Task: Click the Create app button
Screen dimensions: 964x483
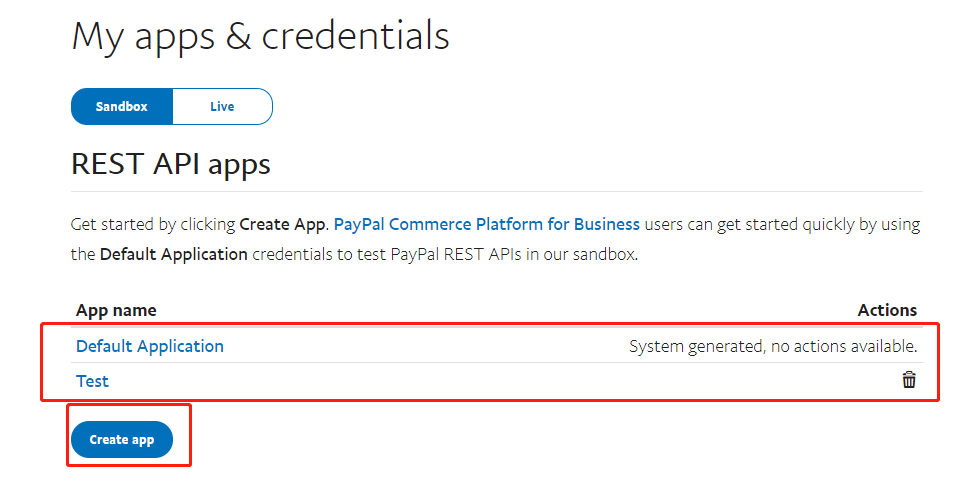Action: point(122,439)
